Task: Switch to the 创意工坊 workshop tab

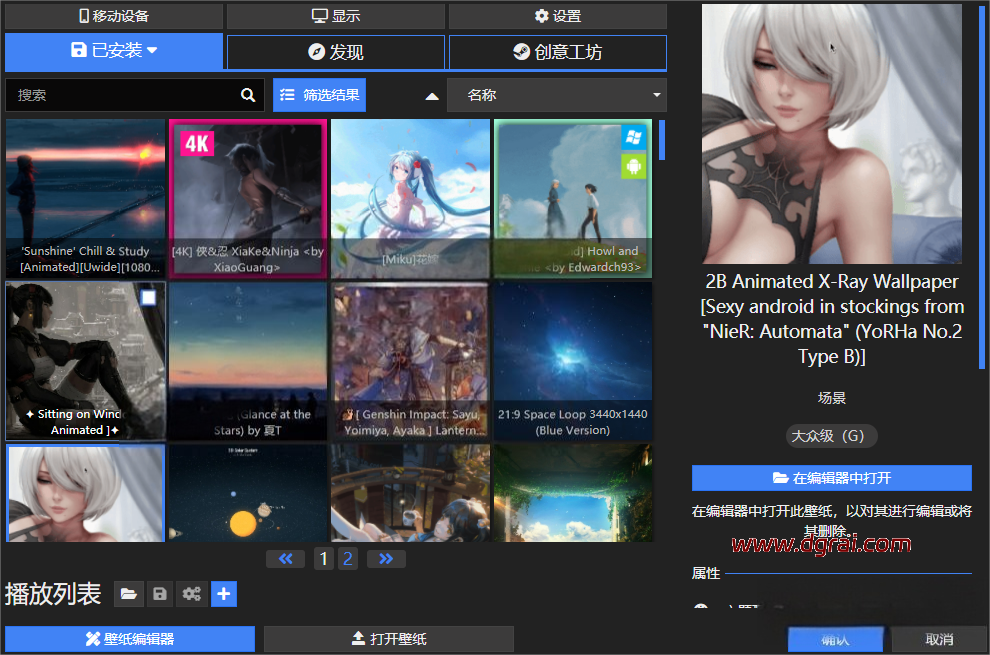Action: click(x=557, y=52)
